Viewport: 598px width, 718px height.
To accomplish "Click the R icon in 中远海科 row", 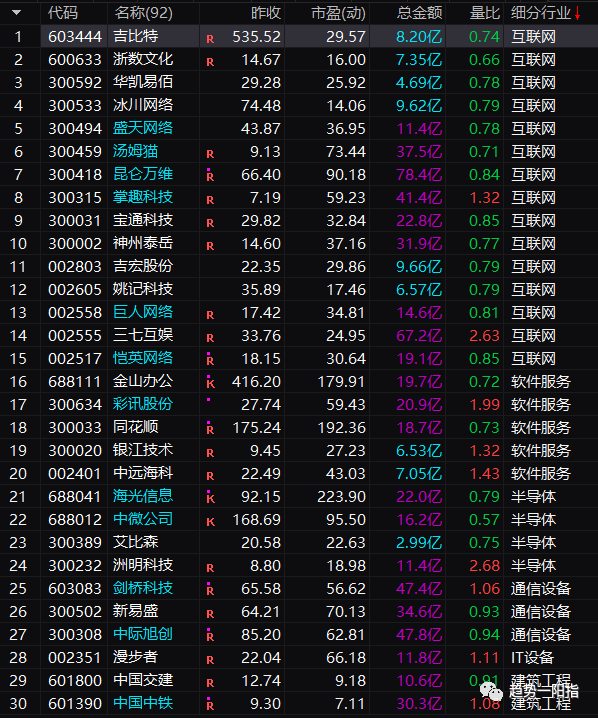I will pos(210,476).
